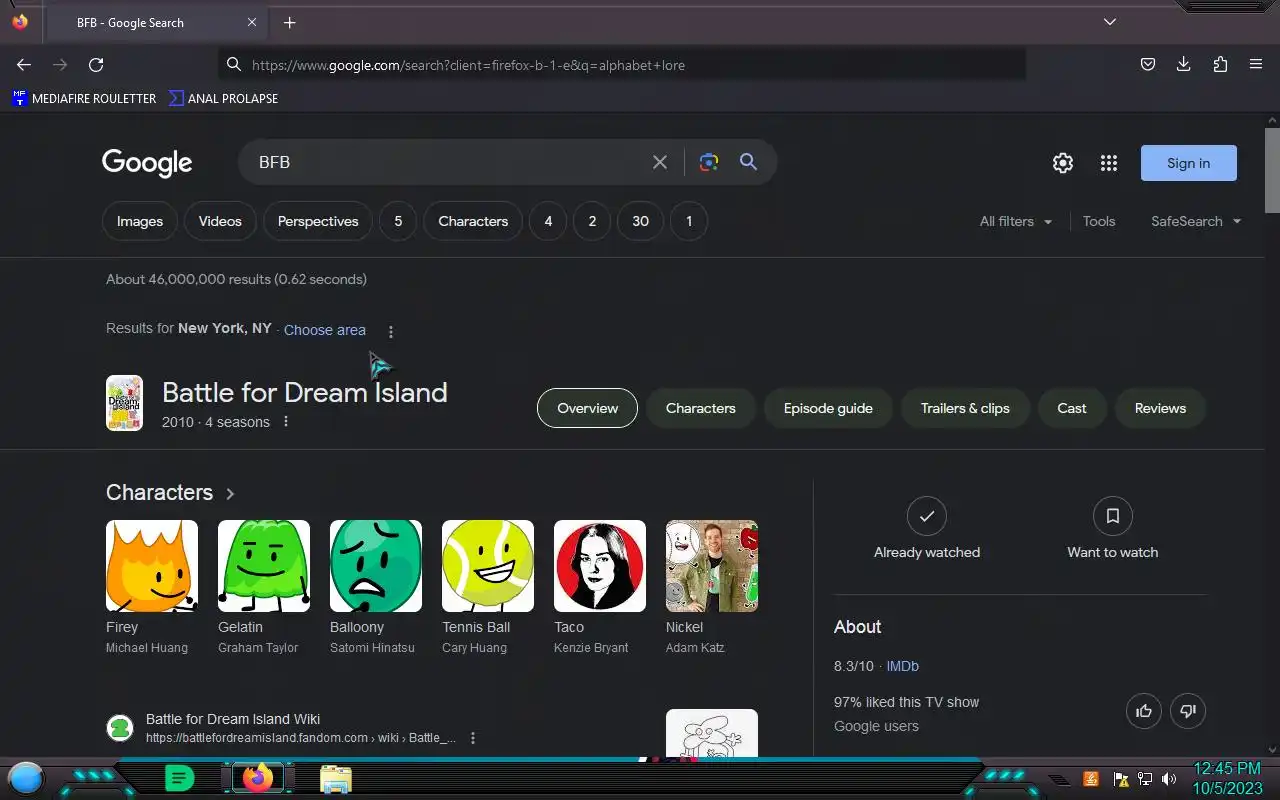This screenshot has width=1280, height=800.
Task: Open the Google apps grid
Action: 1109,163
